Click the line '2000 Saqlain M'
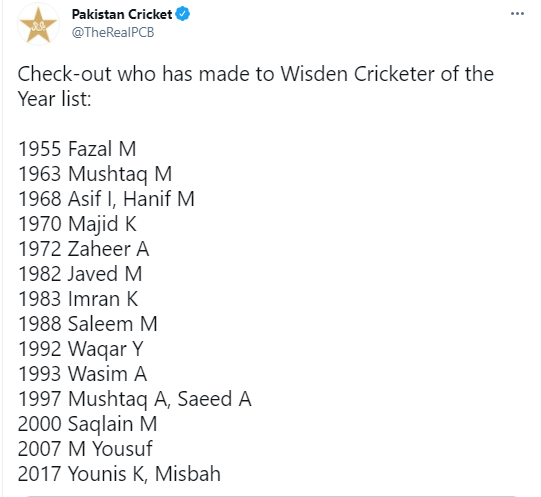Screen dimensions: 541x497 point(88,424)
